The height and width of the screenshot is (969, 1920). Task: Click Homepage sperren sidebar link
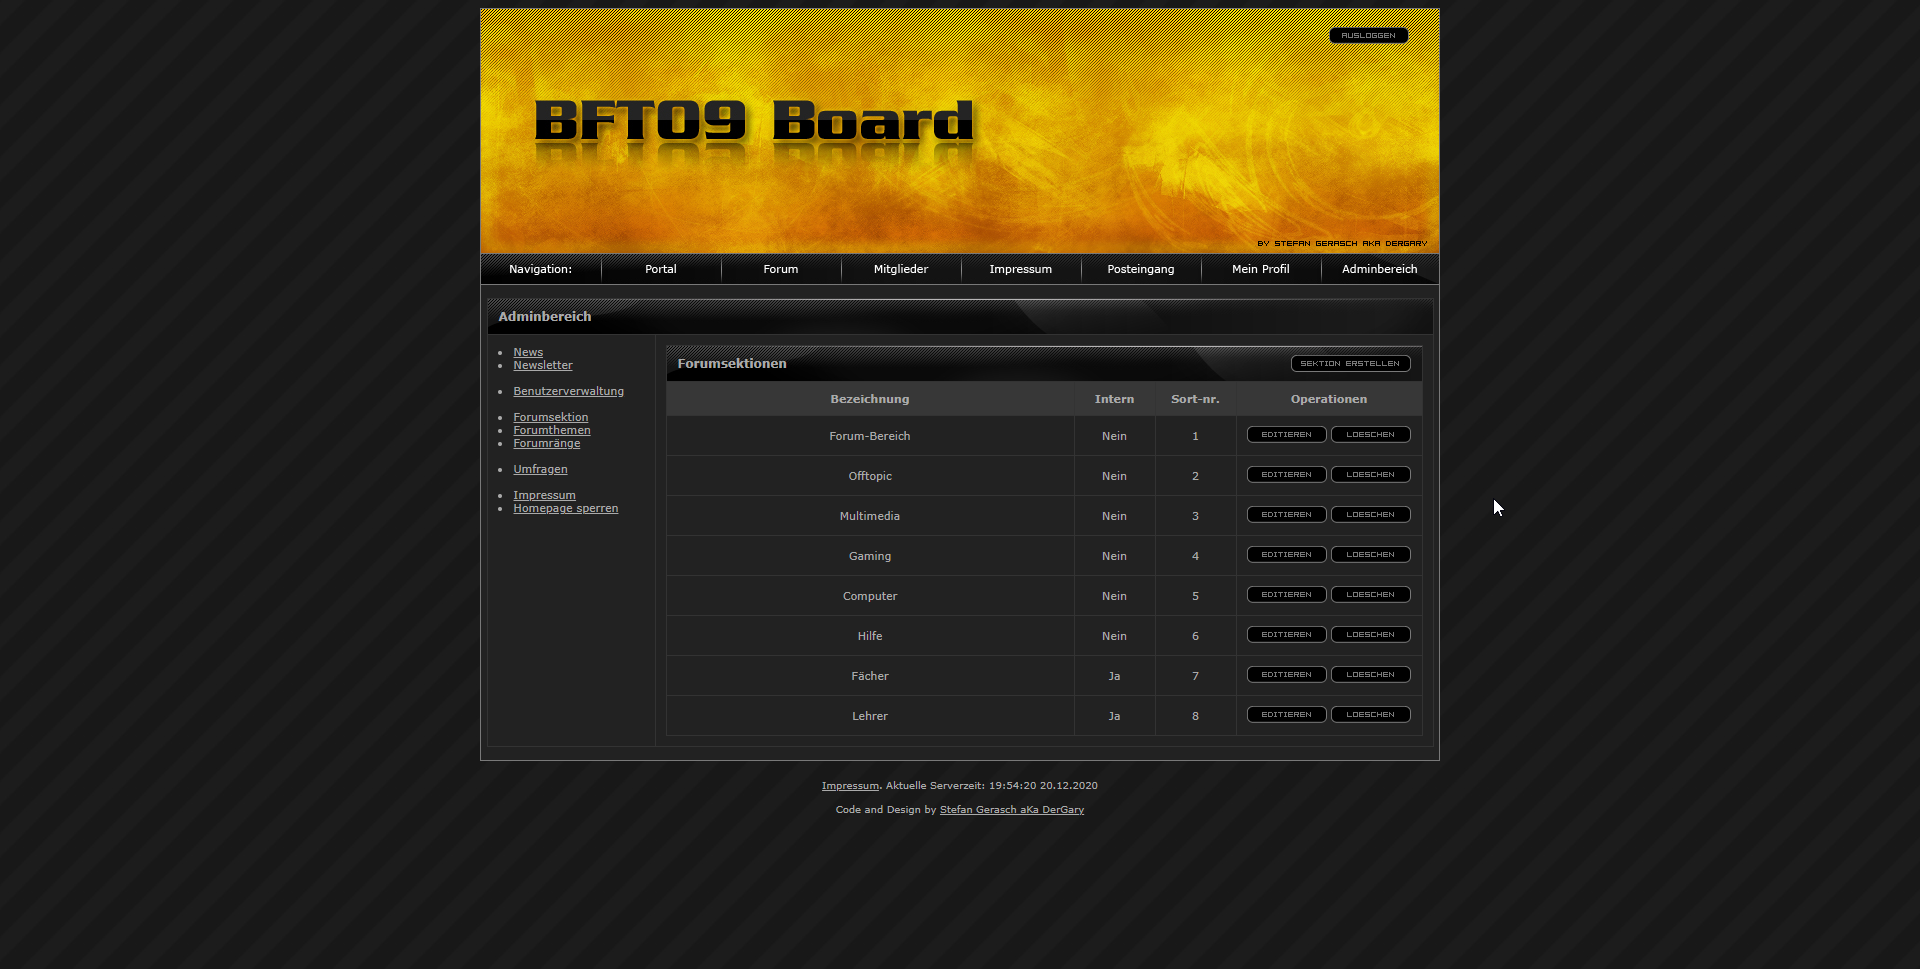[565, 508]
